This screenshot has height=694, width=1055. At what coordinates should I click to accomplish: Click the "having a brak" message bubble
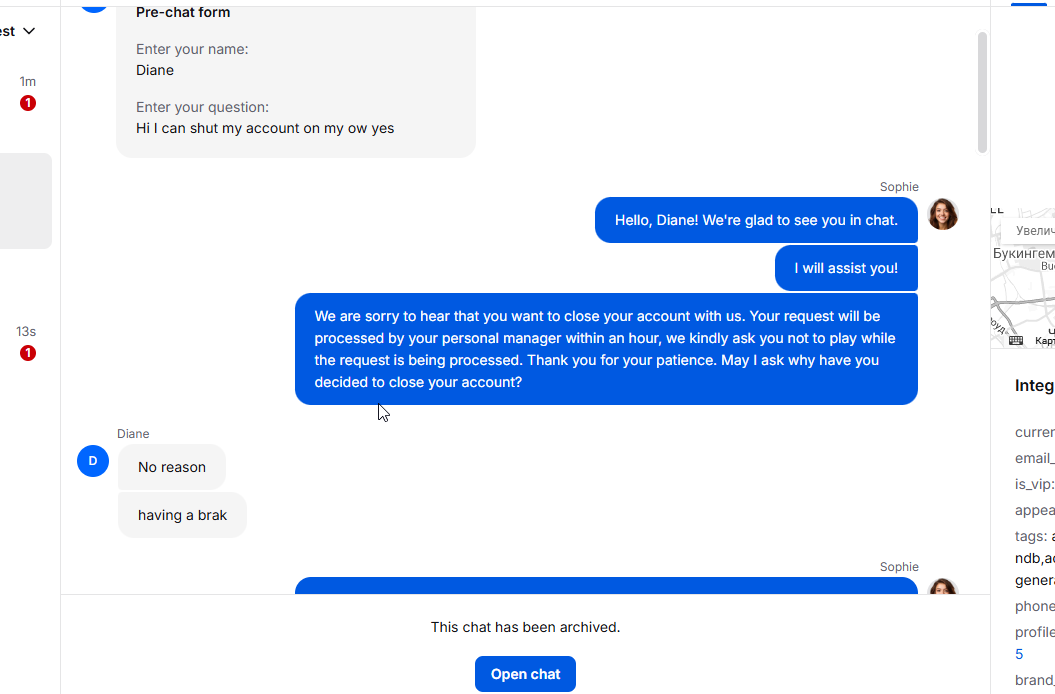[182, 515]
